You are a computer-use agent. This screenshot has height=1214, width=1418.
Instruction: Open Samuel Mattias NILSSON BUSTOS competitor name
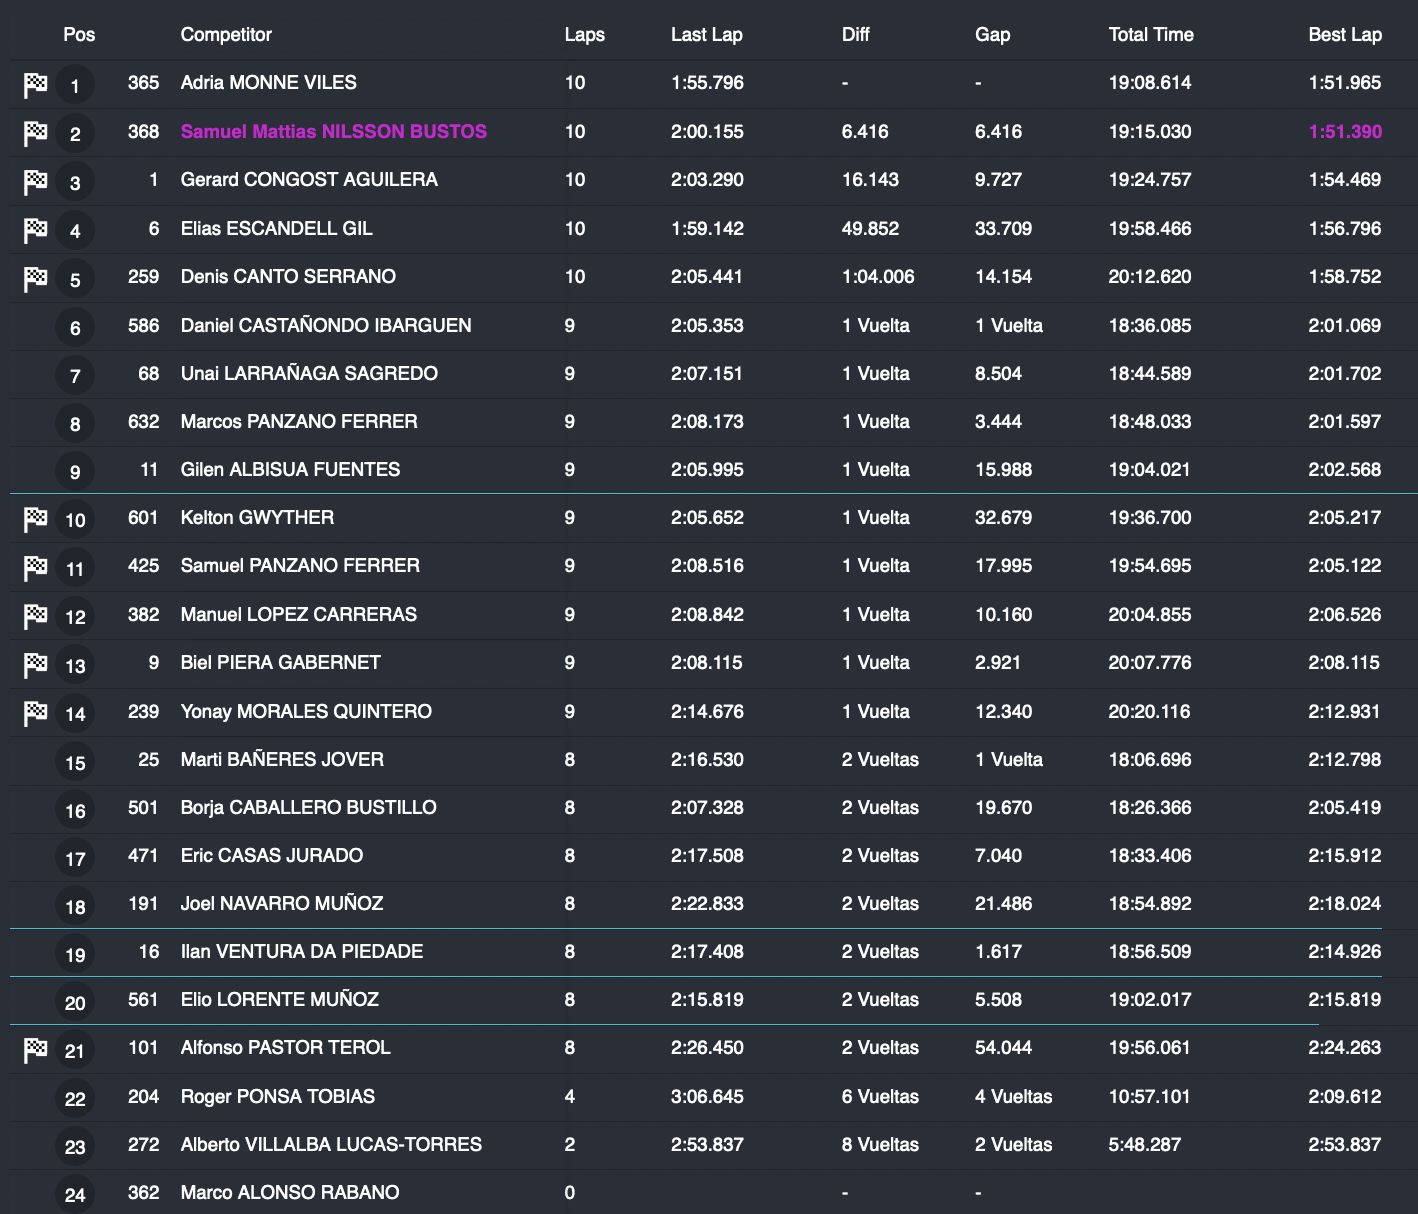tap(333, 132)
